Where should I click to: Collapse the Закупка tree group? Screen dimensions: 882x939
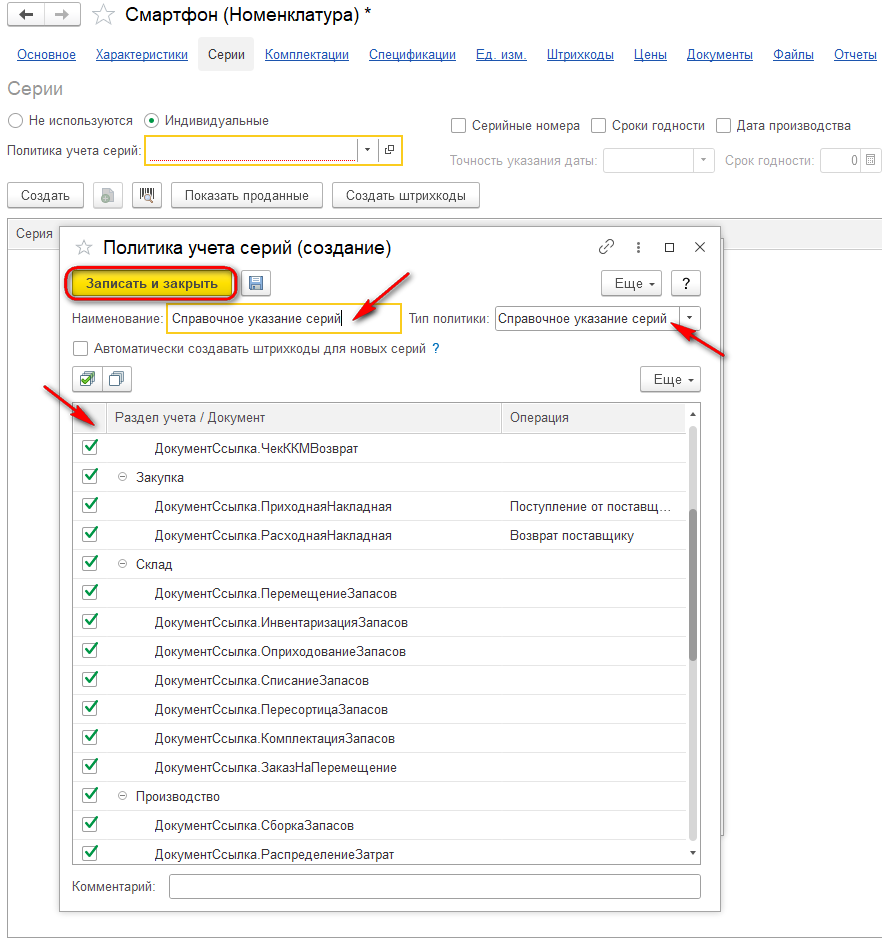(122, 477)
